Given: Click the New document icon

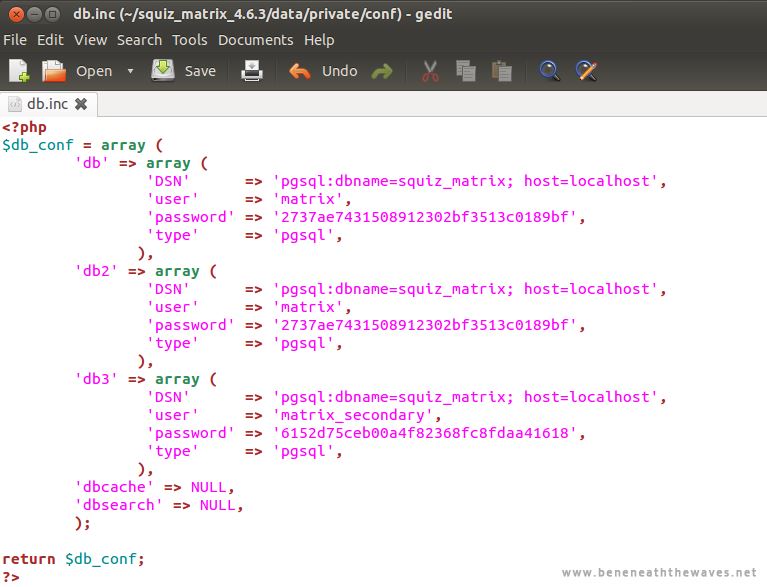Looking at the screenshot, I should click(x=19, y=71).
